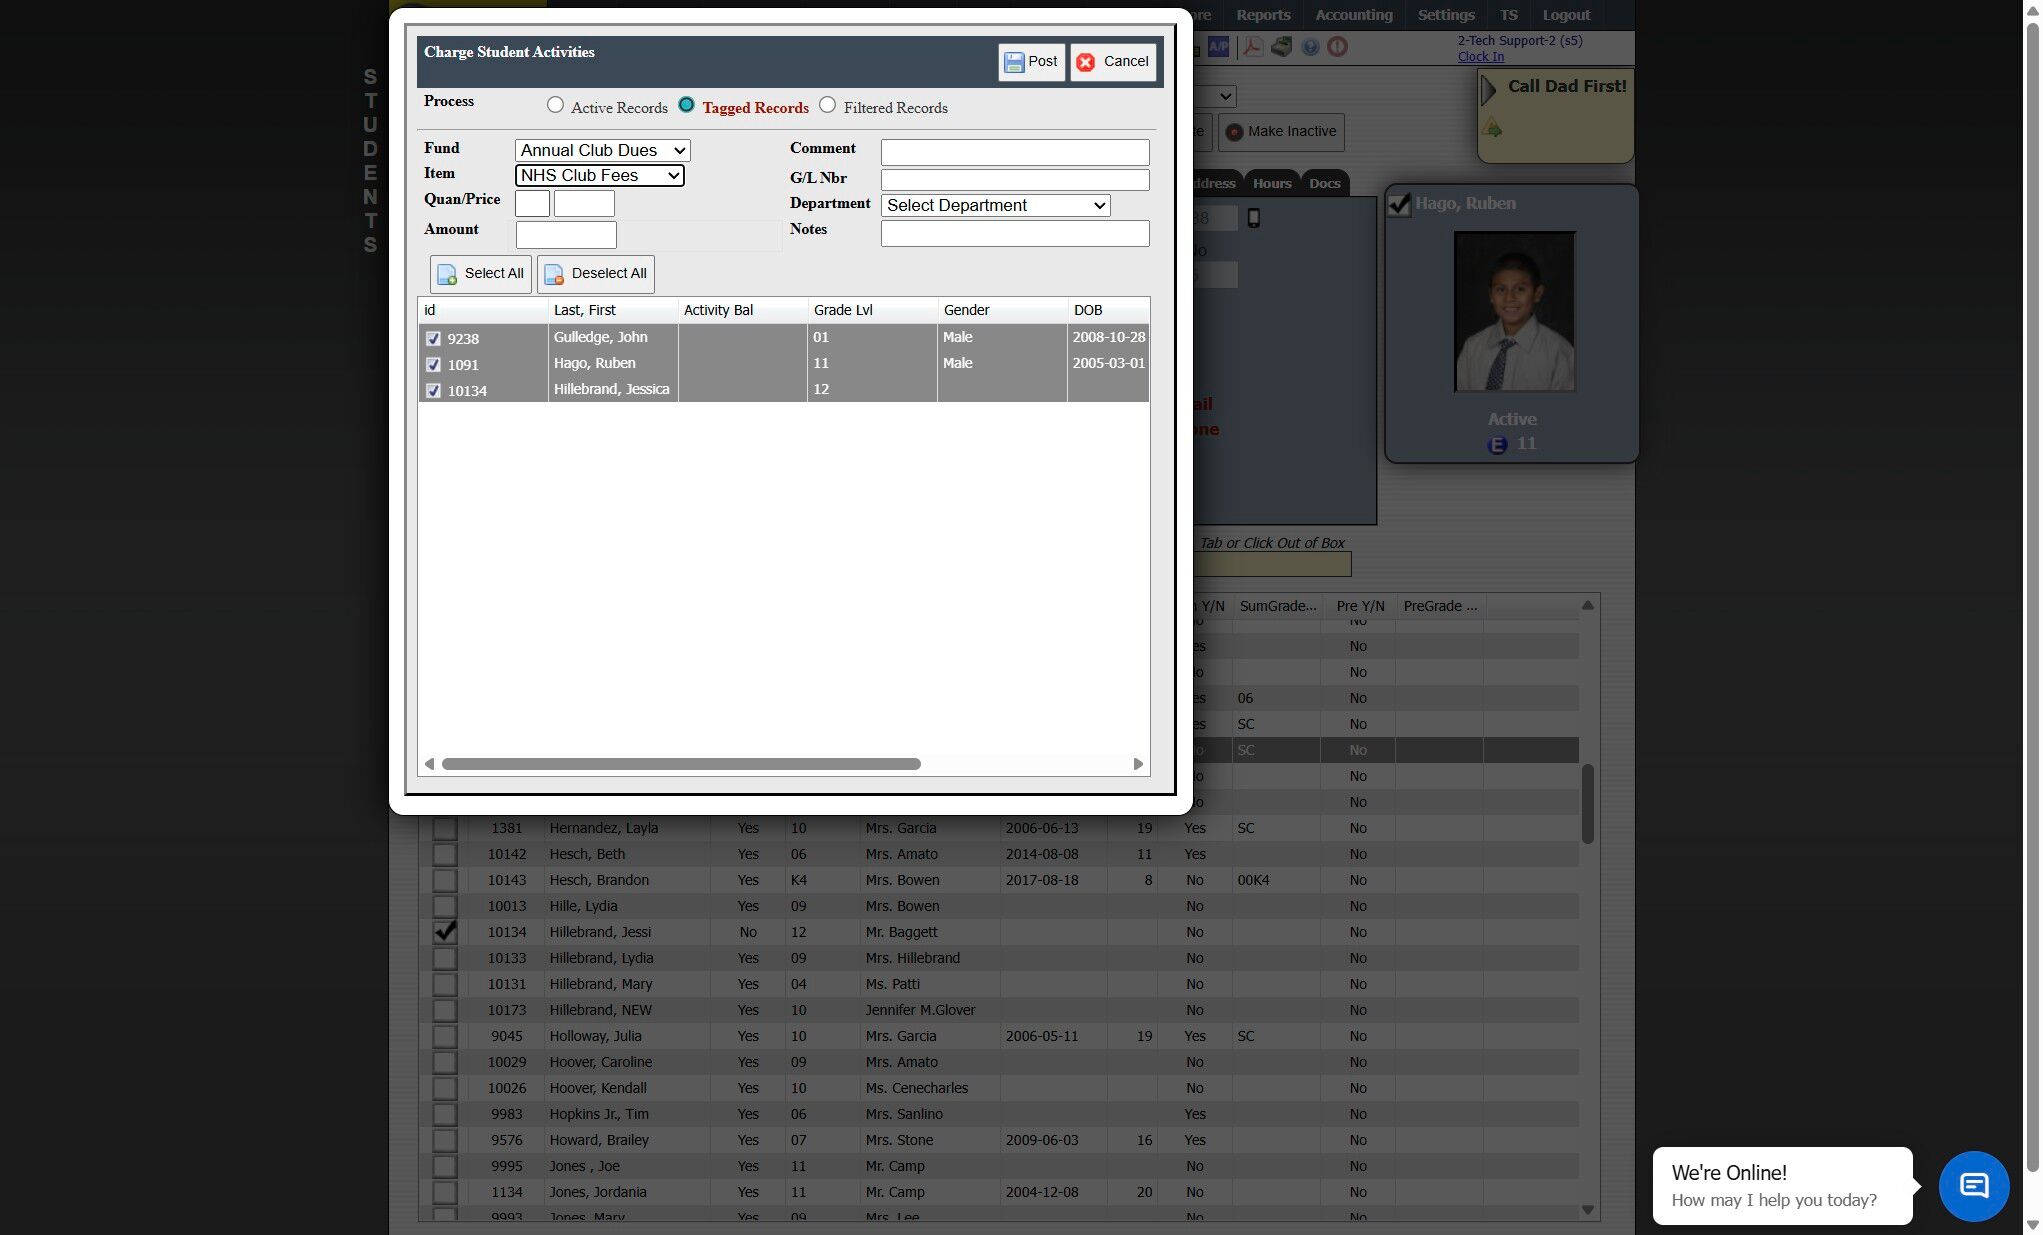Uncheck Gulledge, John record 9238
Image resolution: width=2043 pixels, height=1235 pixels.
433,339
